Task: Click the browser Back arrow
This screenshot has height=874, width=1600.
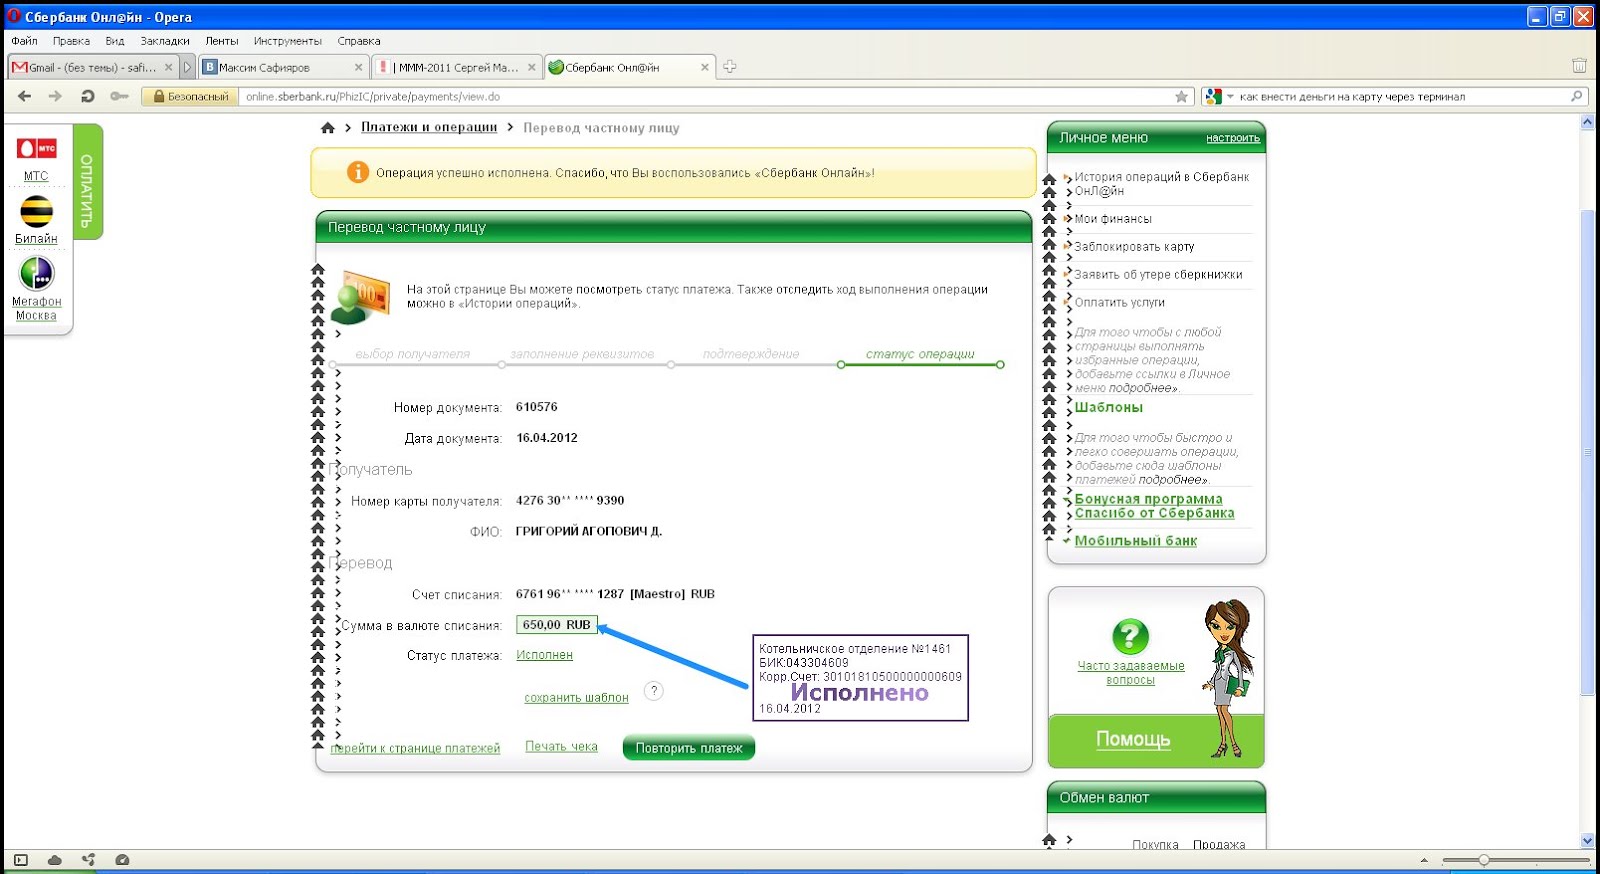Action: click(x=25, y=96)
